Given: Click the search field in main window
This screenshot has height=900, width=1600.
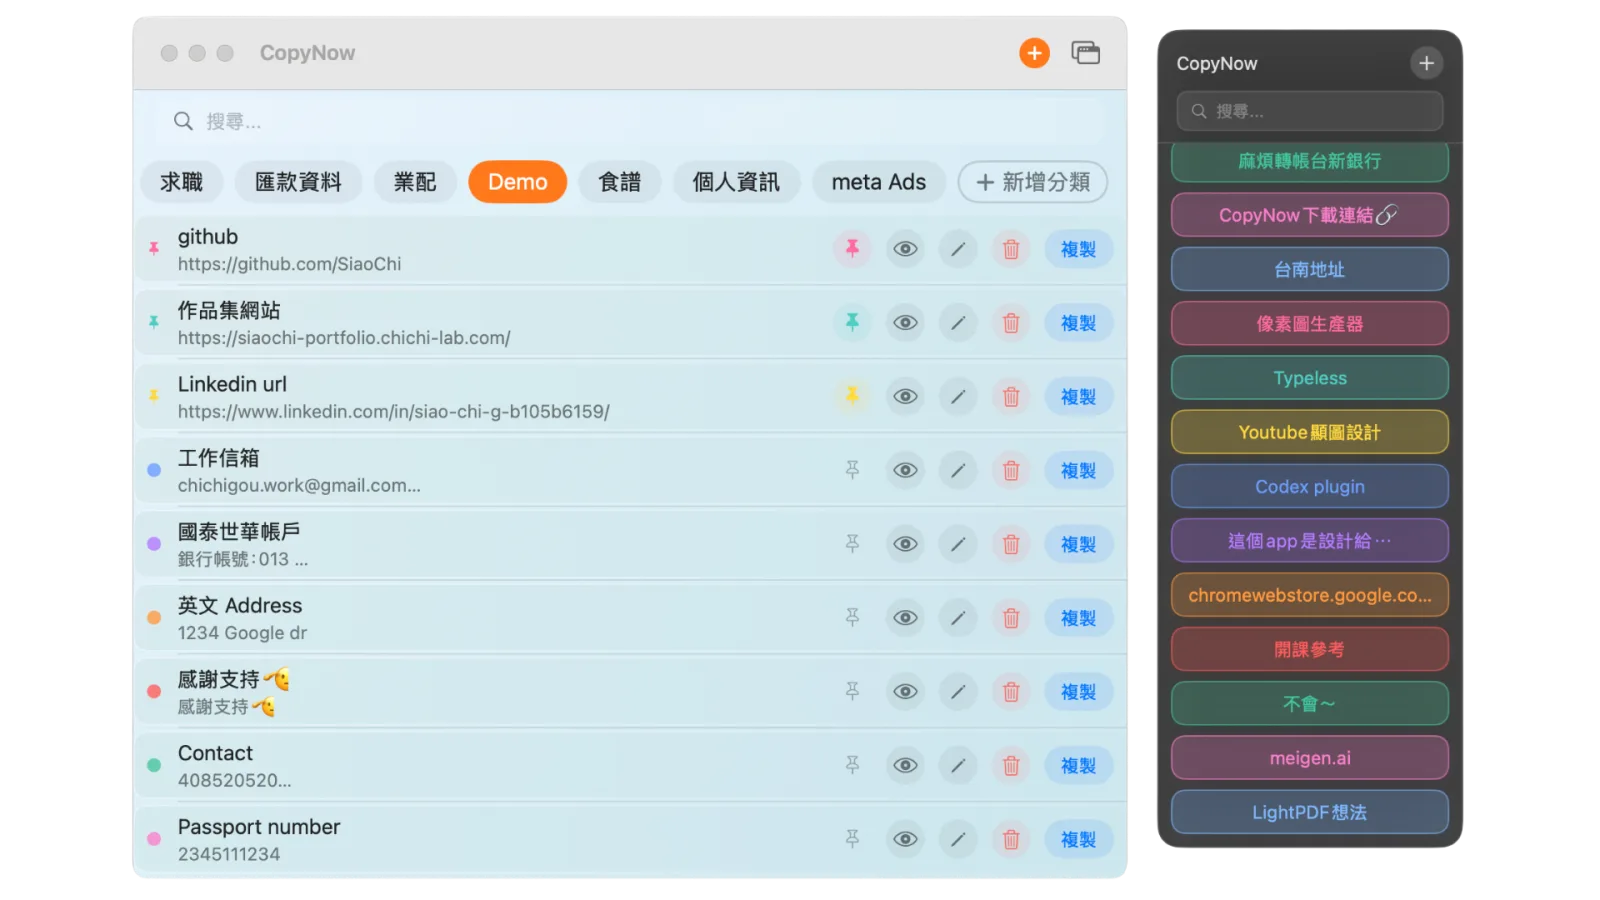Looking at the screenshot, I should (x=630, y=121).
